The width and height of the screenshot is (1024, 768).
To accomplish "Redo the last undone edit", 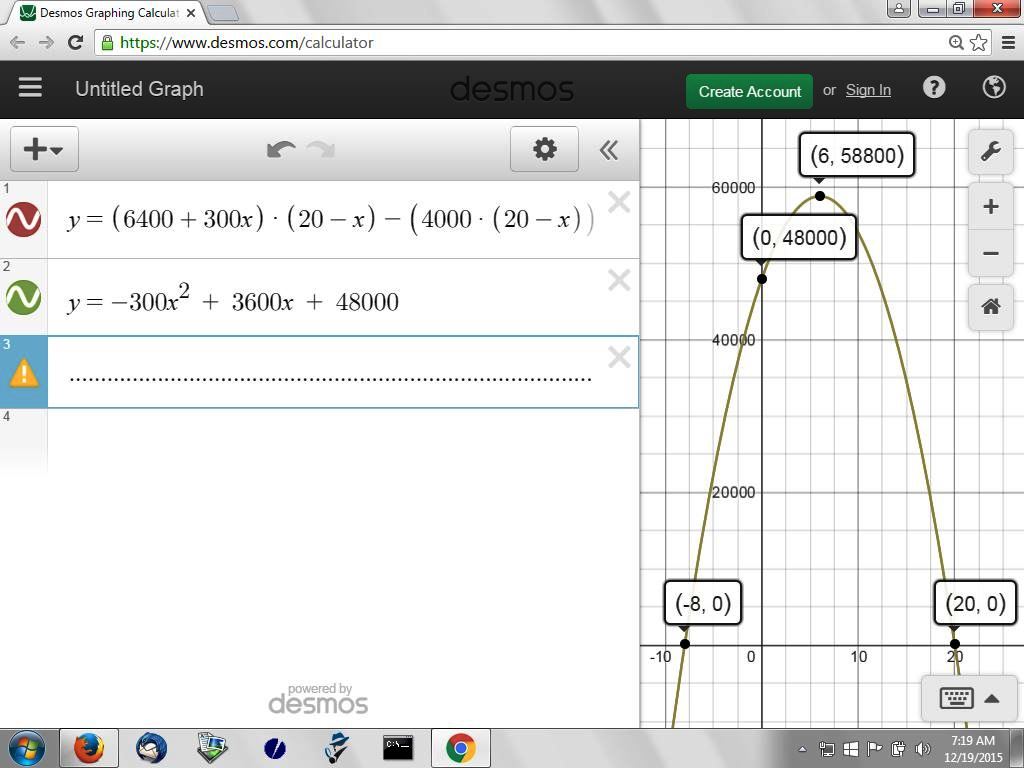I will [321, 150].
